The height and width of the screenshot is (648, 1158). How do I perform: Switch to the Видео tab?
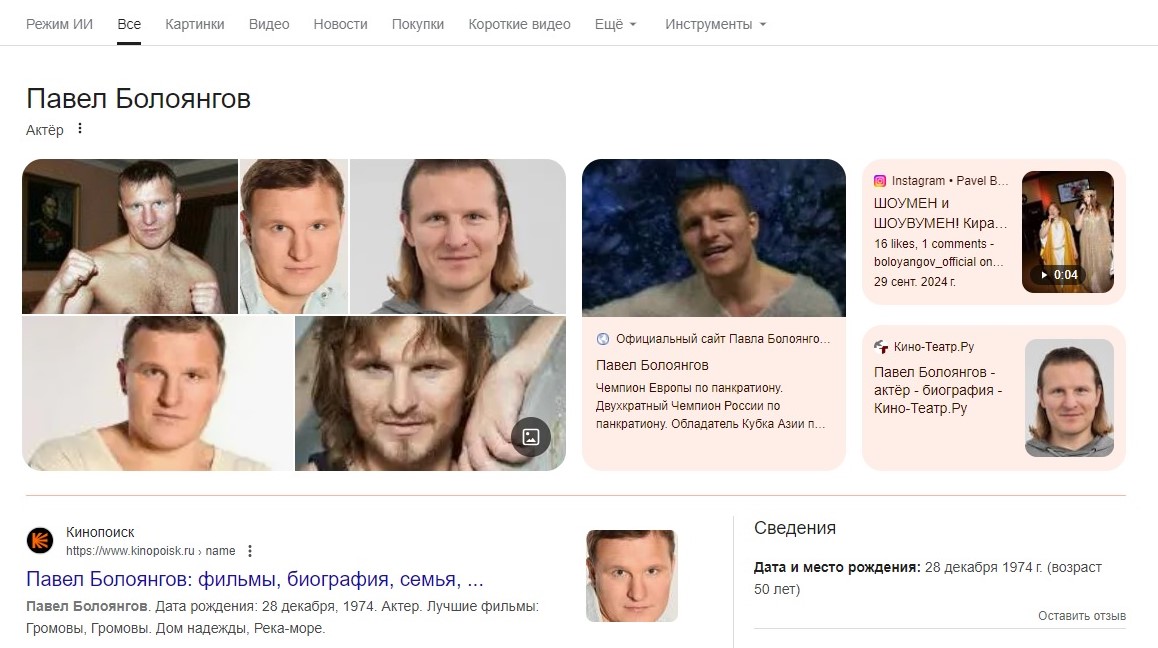point(269,24)
